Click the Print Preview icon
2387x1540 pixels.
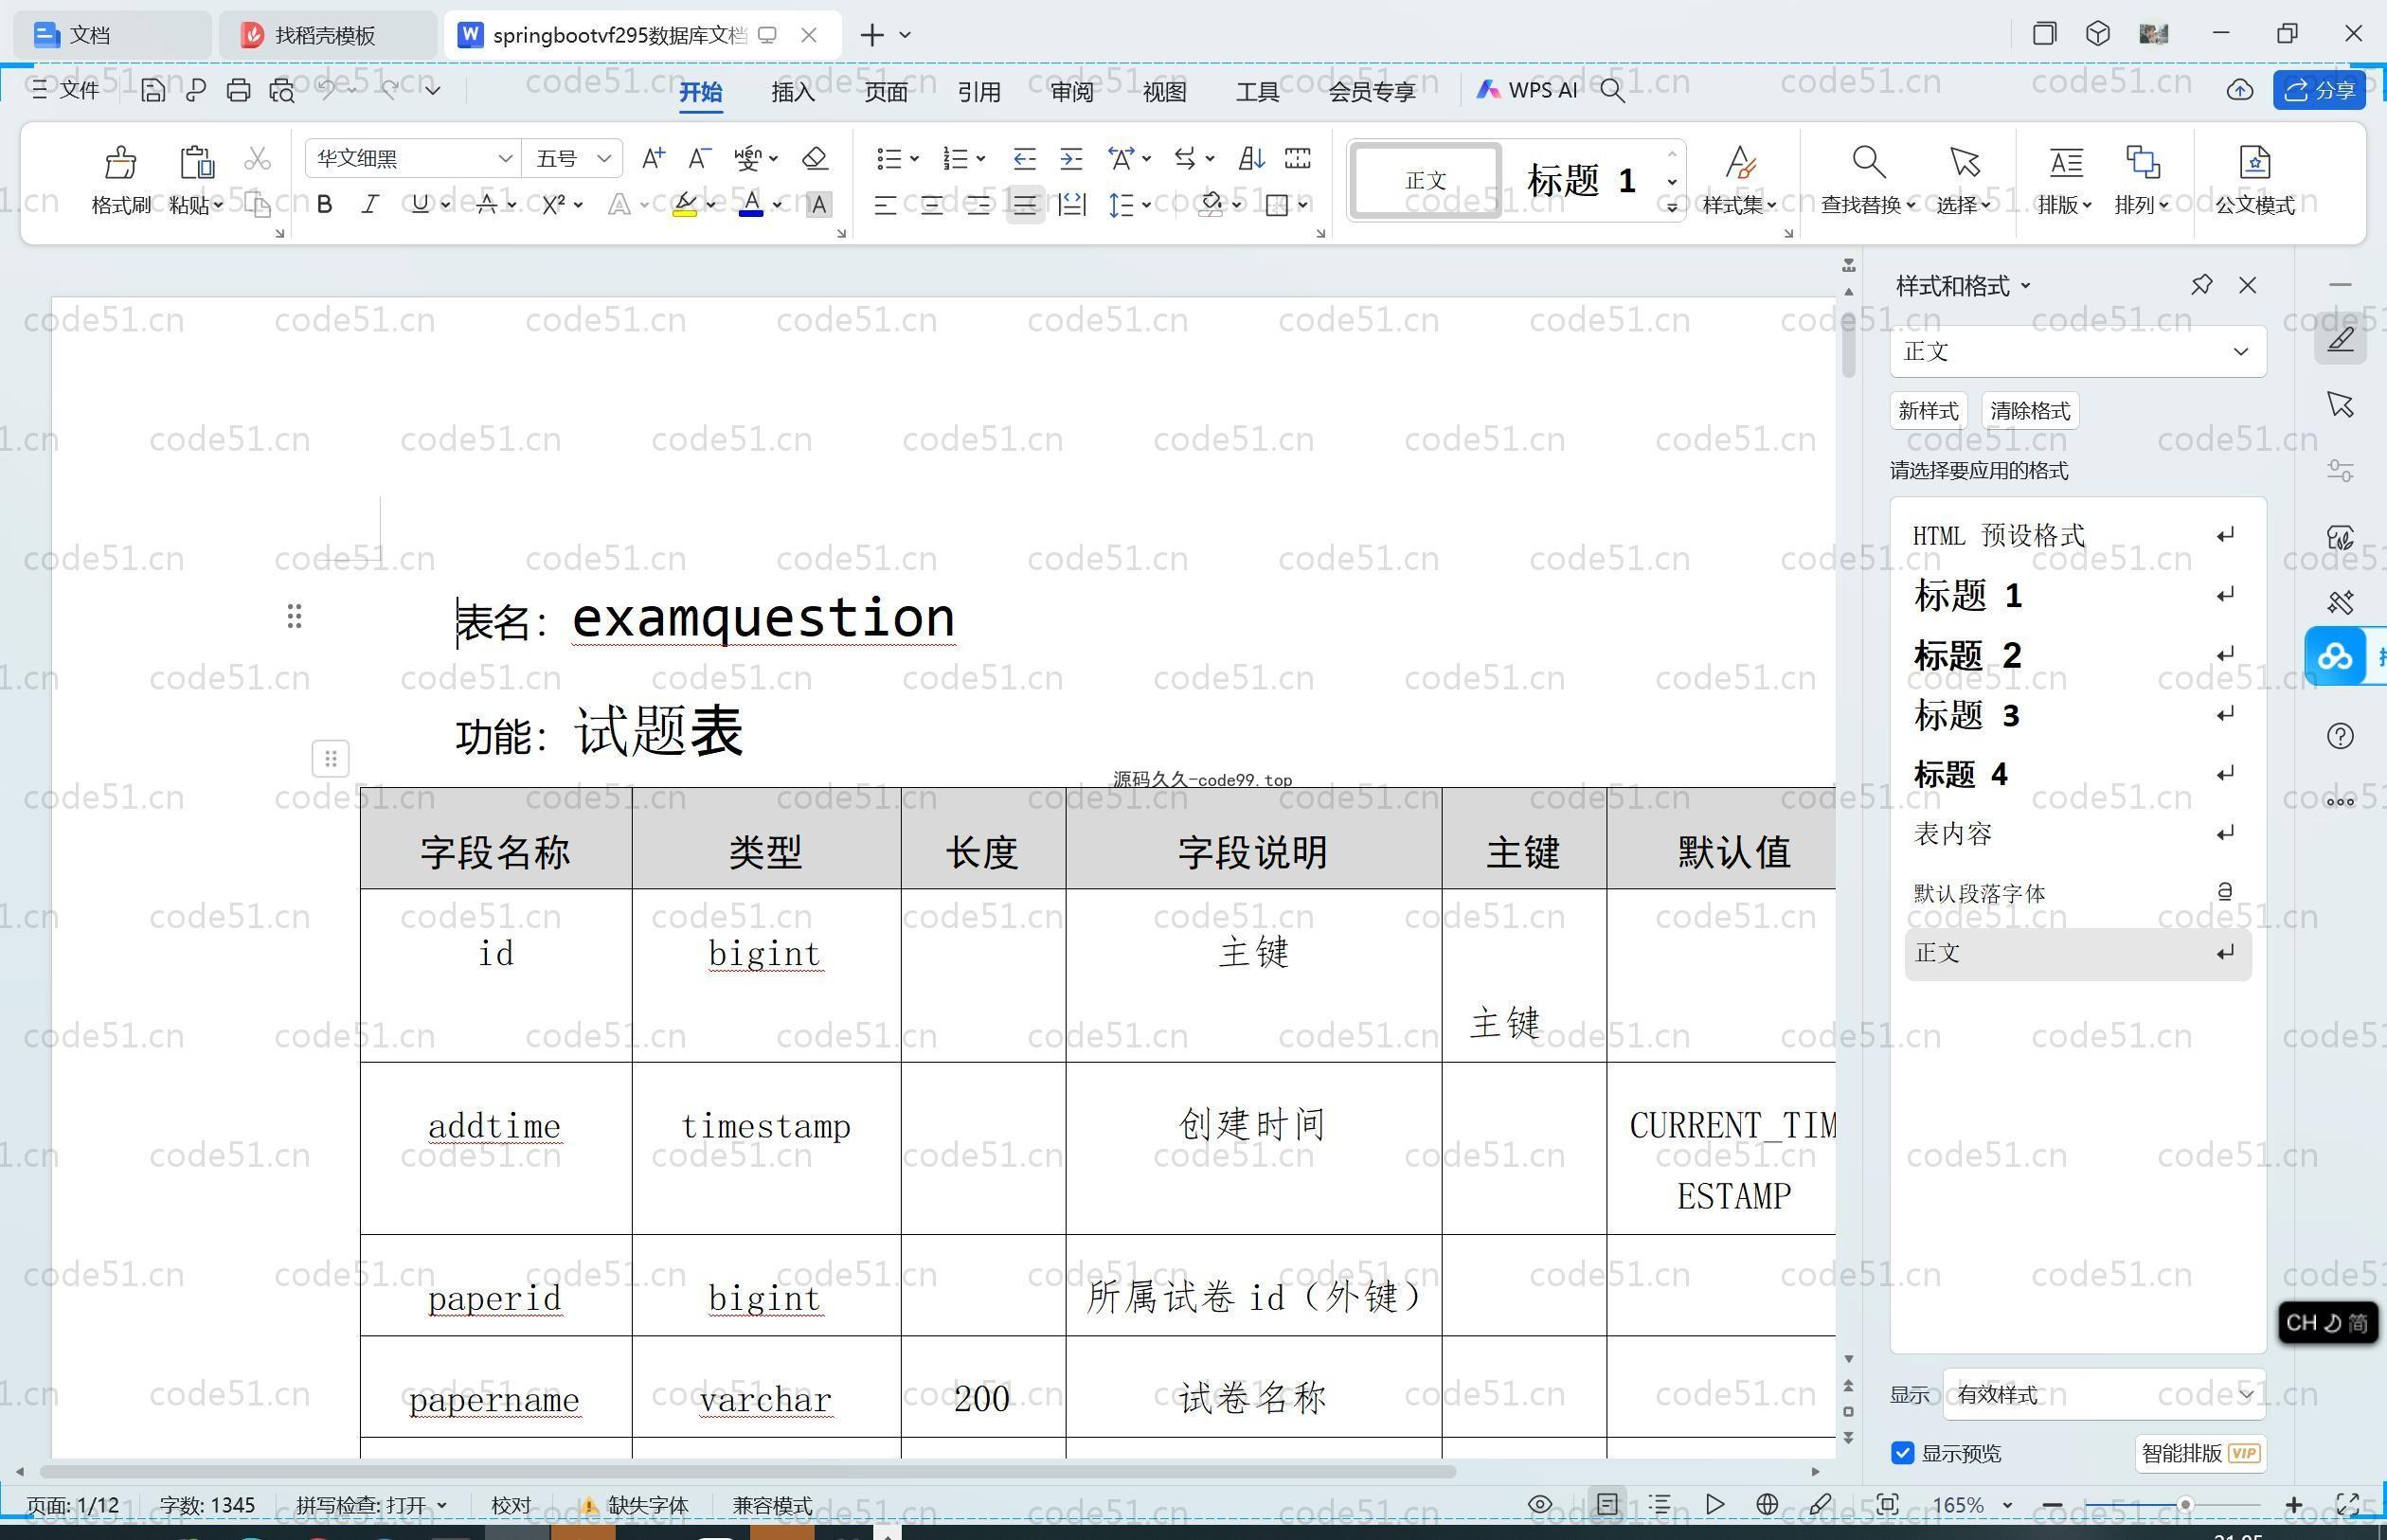point(282,91)
